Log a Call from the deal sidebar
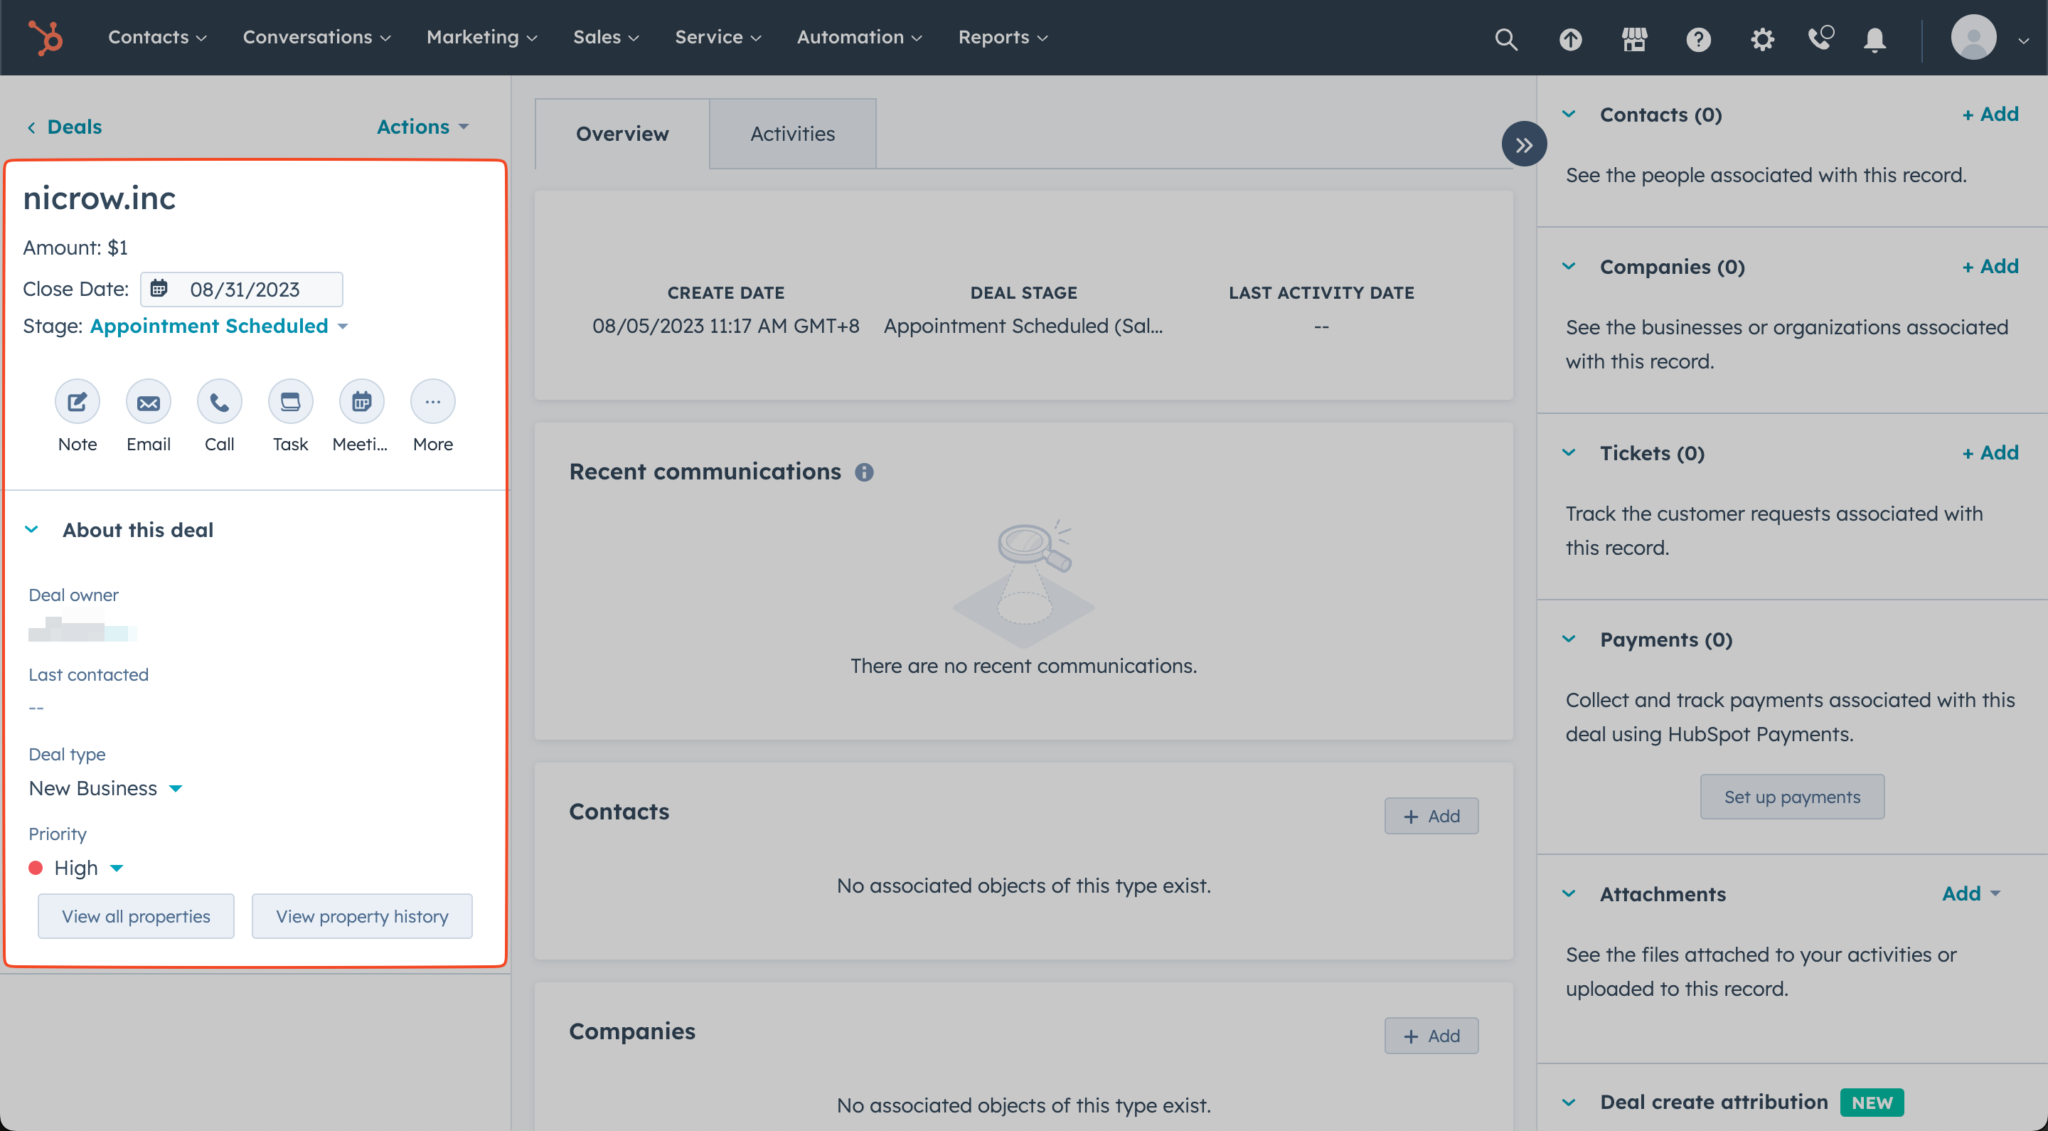Screen dimensions: 2048x1131 (219, 401)
